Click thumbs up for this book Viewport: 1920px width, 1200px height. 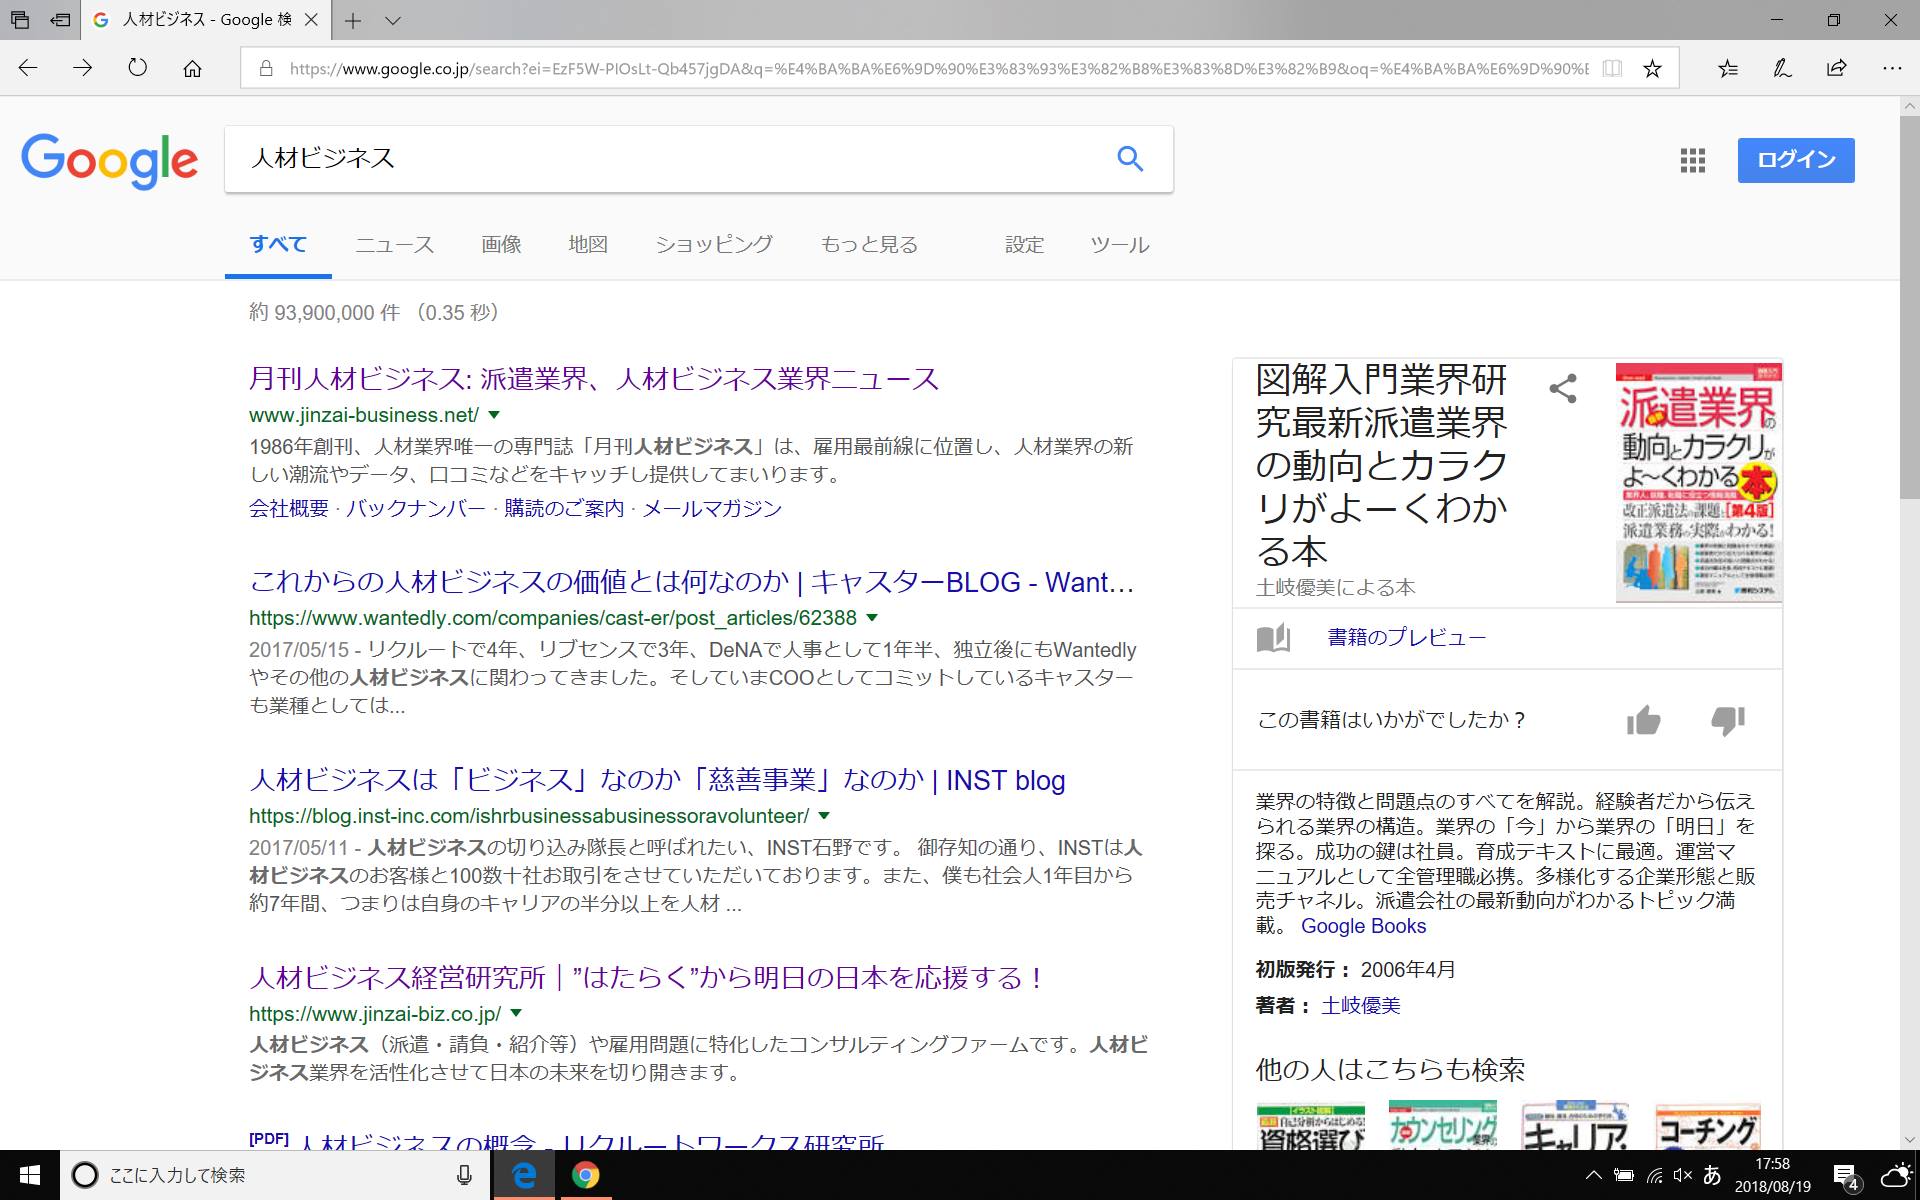click(1643, 720)
